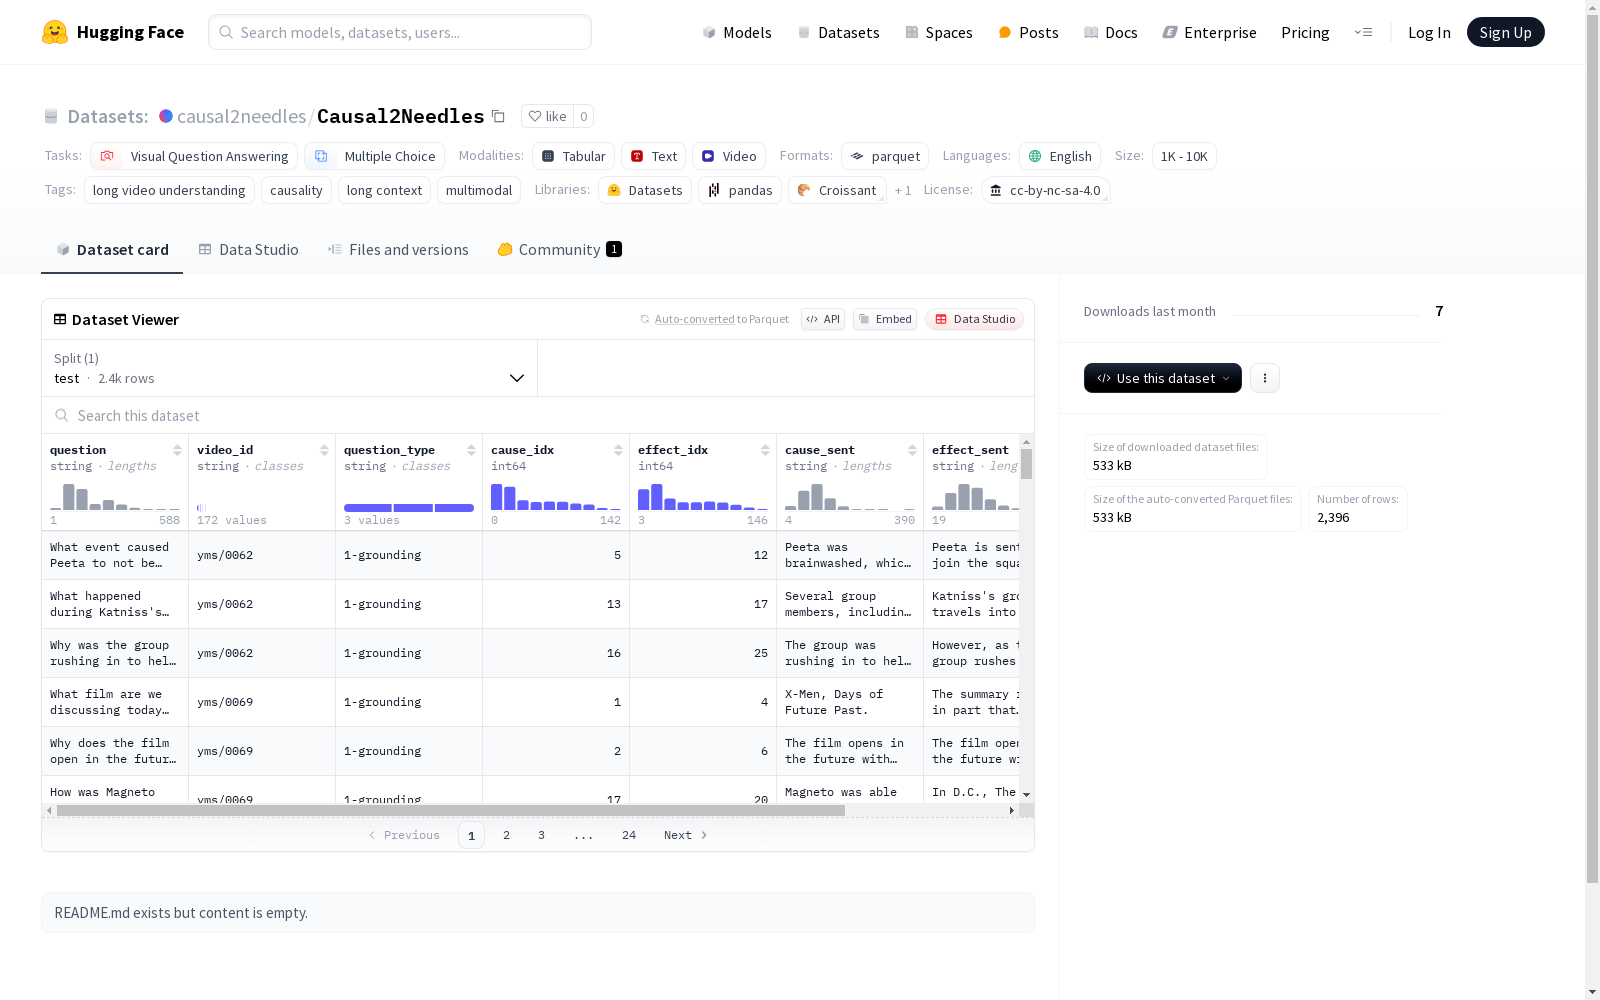The height and width of the screenshot is (1000, 1600).
Task: Follow the Auto-converted to Parquet link
Action: coord(714,319)
